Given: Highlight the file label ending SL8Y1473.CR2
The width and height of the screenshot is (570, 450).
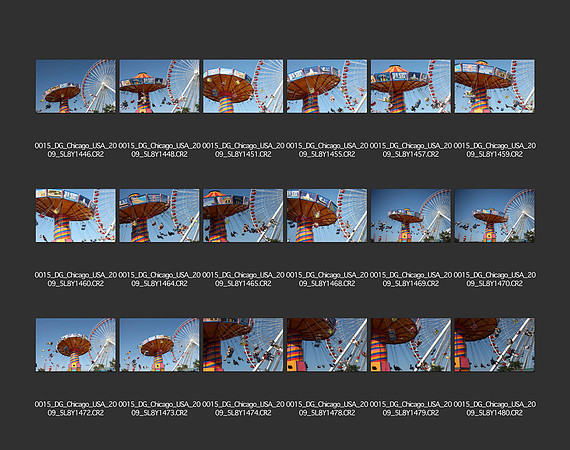Looking at the screenshot, I should pos(160,408).
